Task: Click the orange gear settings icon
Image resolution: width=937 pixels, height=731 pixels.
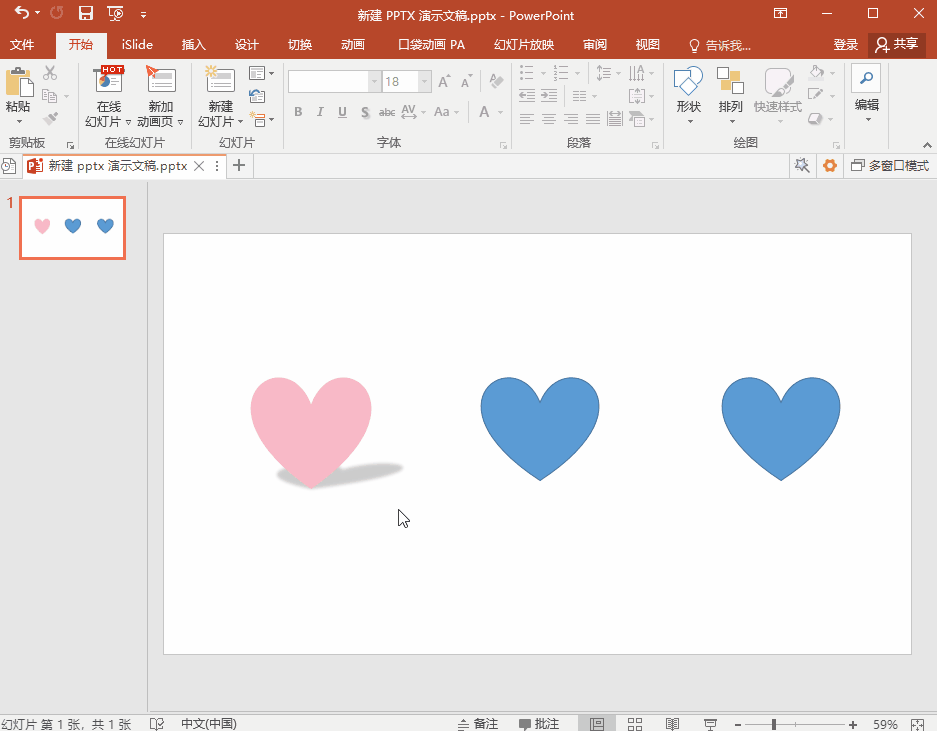Action: [x=829, y=166]
